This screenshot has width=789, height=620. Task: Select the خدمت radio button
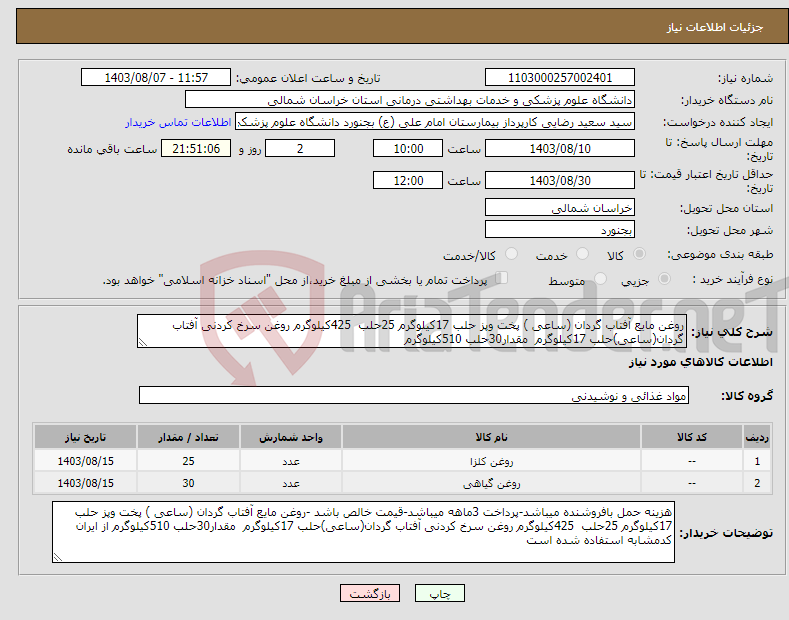582,254
